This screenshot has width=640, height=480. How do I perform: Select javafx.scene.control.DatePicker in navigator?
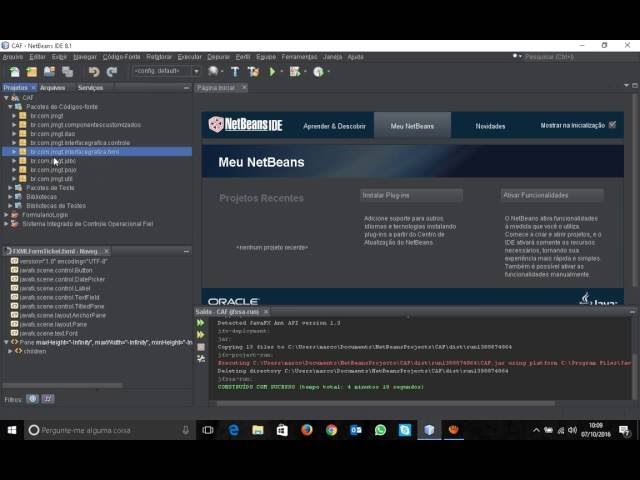pos(62,279)
